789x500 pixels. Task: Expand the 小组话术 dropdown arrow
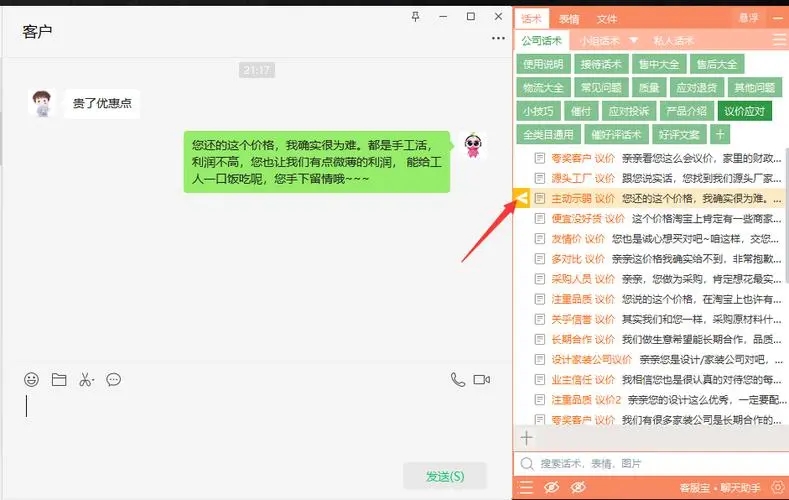[632, 41]
